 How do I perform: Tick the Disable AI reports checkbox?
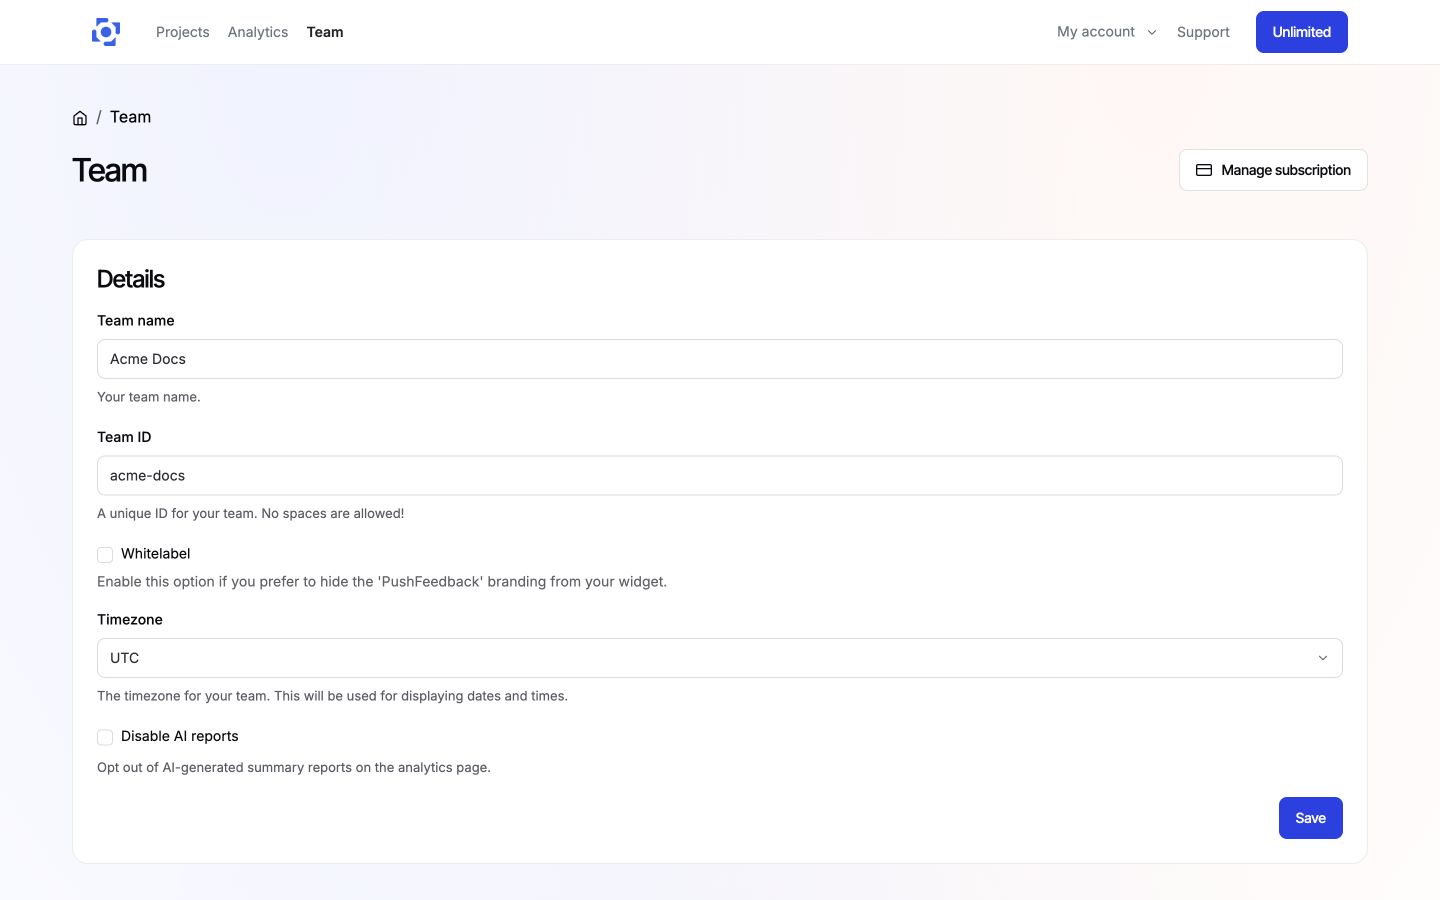coord(105,737)
